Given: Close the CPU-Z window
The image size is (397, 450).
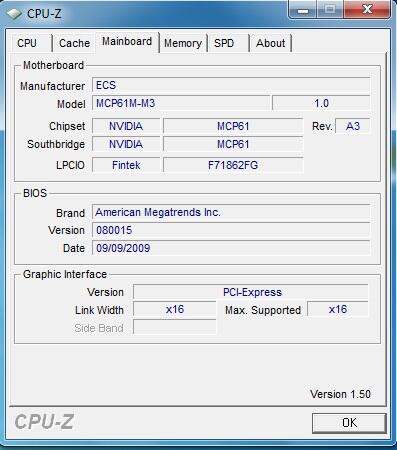Looking at the screenshot, I should 367,9.
